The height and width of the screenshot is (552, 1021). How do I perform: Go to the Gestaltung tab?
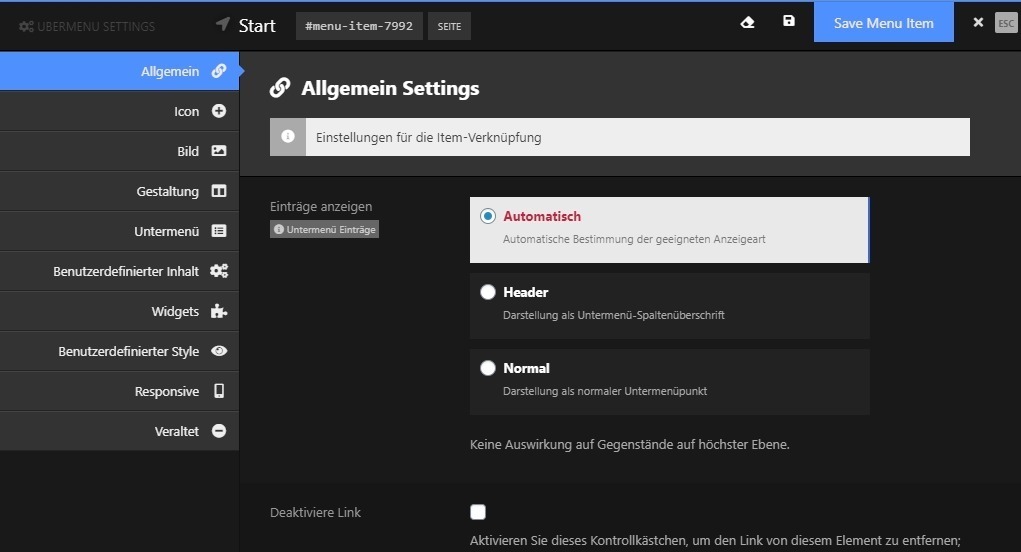point(119,191)
